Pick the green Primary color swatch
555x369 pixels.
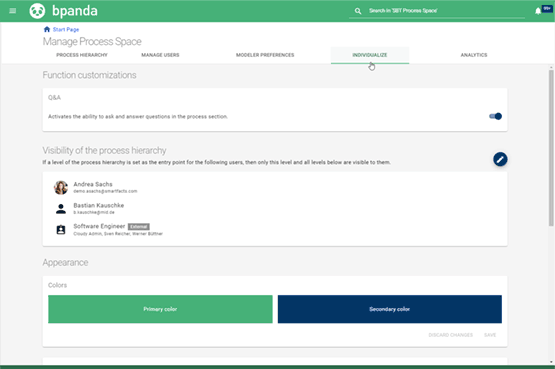160,309
